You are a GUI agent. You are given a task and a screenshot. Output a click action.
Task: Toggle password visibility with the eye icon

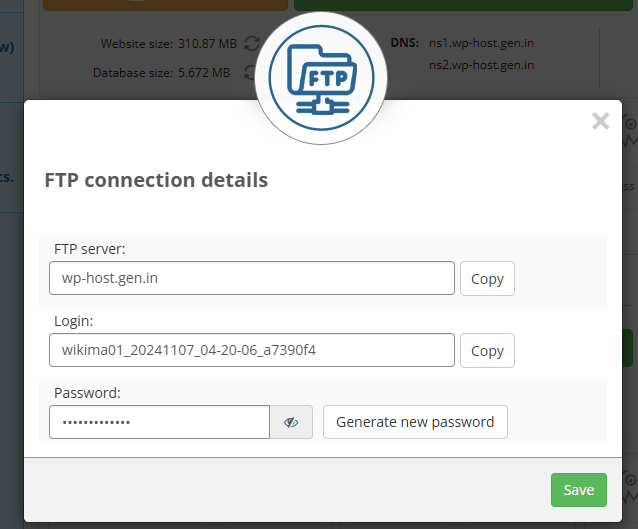pyautogui.click(x=291, y=422)
